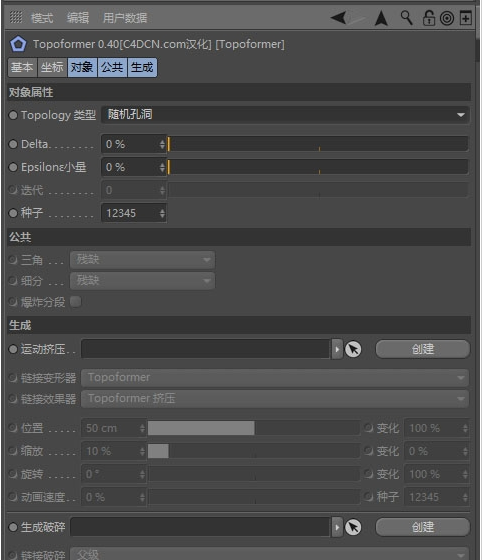Click the circular target mode icon
The height and width of the screenshot is (560, 484).
(447, 18)
